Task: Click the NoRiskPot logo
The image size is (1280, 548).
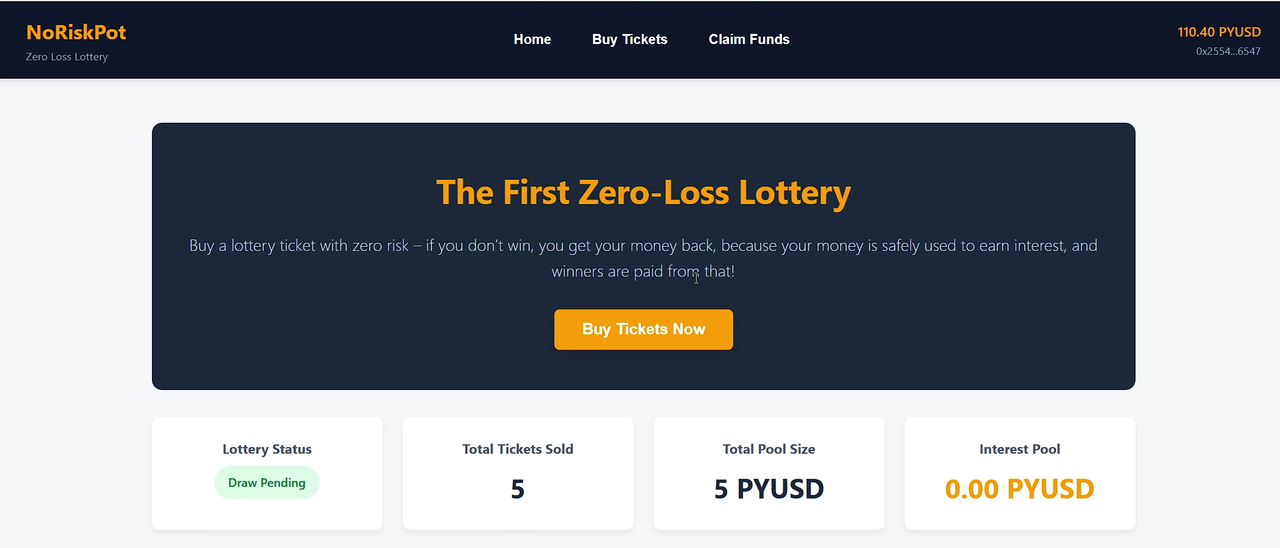Action: pyautogui.click(x=76, y=32)
